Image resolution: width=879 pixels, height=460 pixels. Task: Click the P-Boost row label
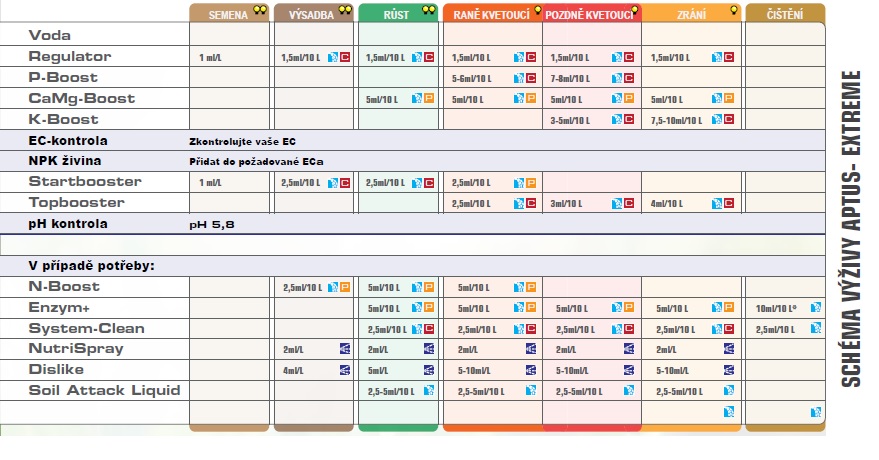63,77
